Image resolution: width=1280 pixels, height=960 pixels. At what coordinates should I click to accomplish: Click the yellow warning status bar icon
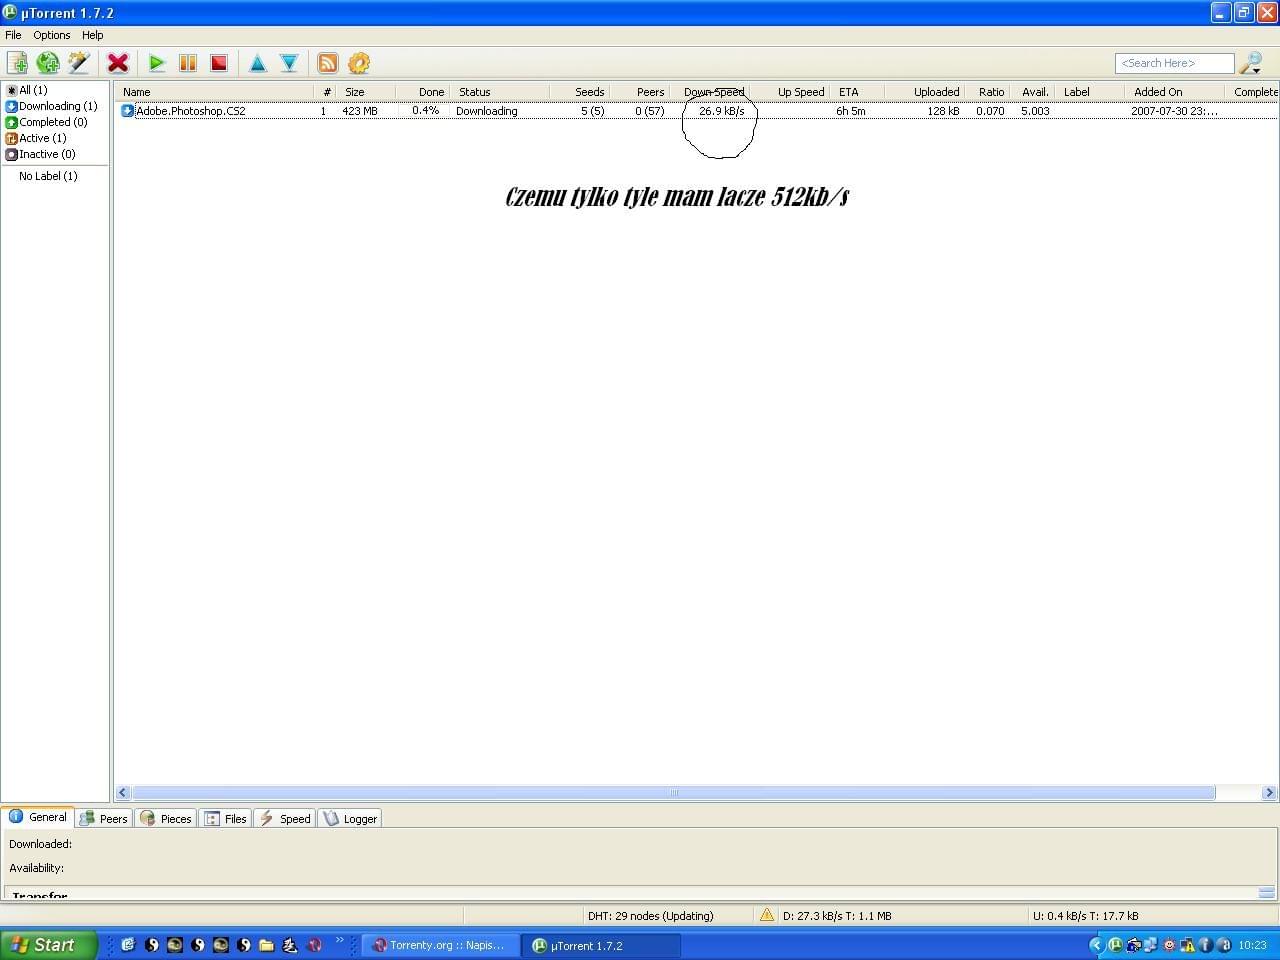(767, 915)
